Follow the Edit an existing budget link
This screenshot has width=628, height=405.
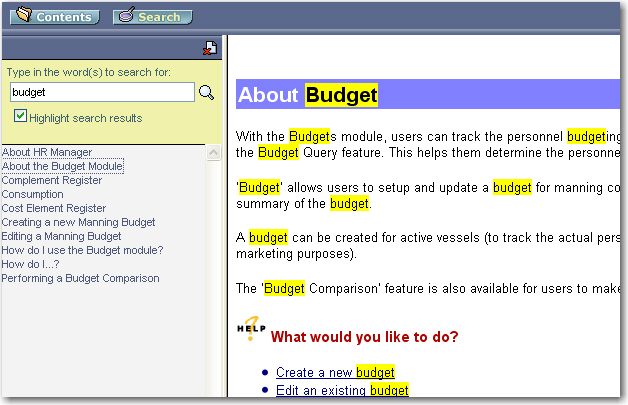342,390
